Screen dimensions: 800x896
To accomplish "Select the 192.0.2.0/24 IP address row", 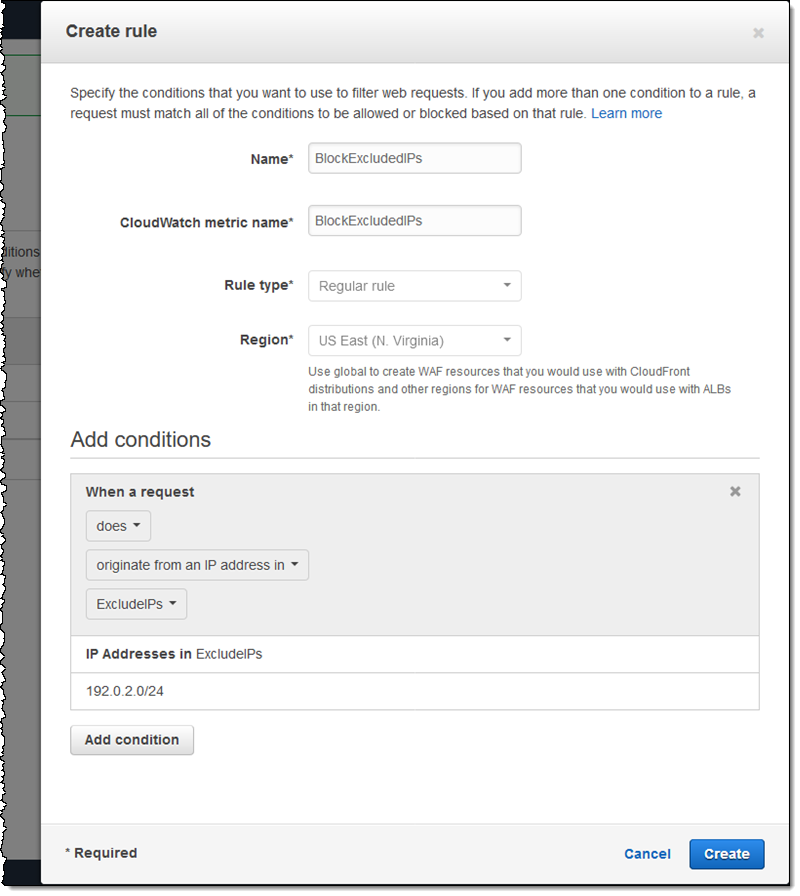I will [x=126, y=691].
